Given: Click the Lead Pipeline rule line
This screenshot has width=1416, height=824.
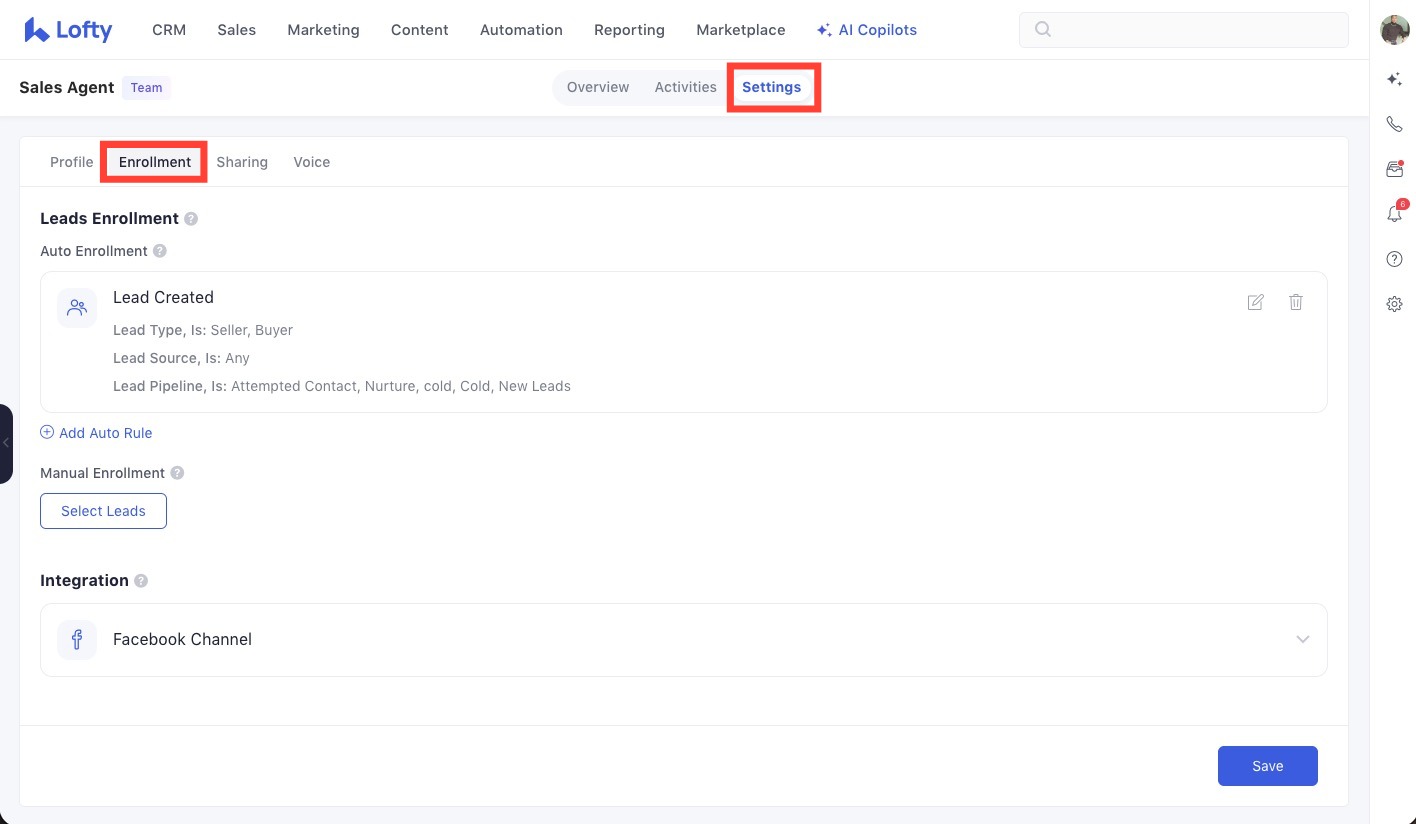Looking at the screenshot, I should click(x=342, y=386).
